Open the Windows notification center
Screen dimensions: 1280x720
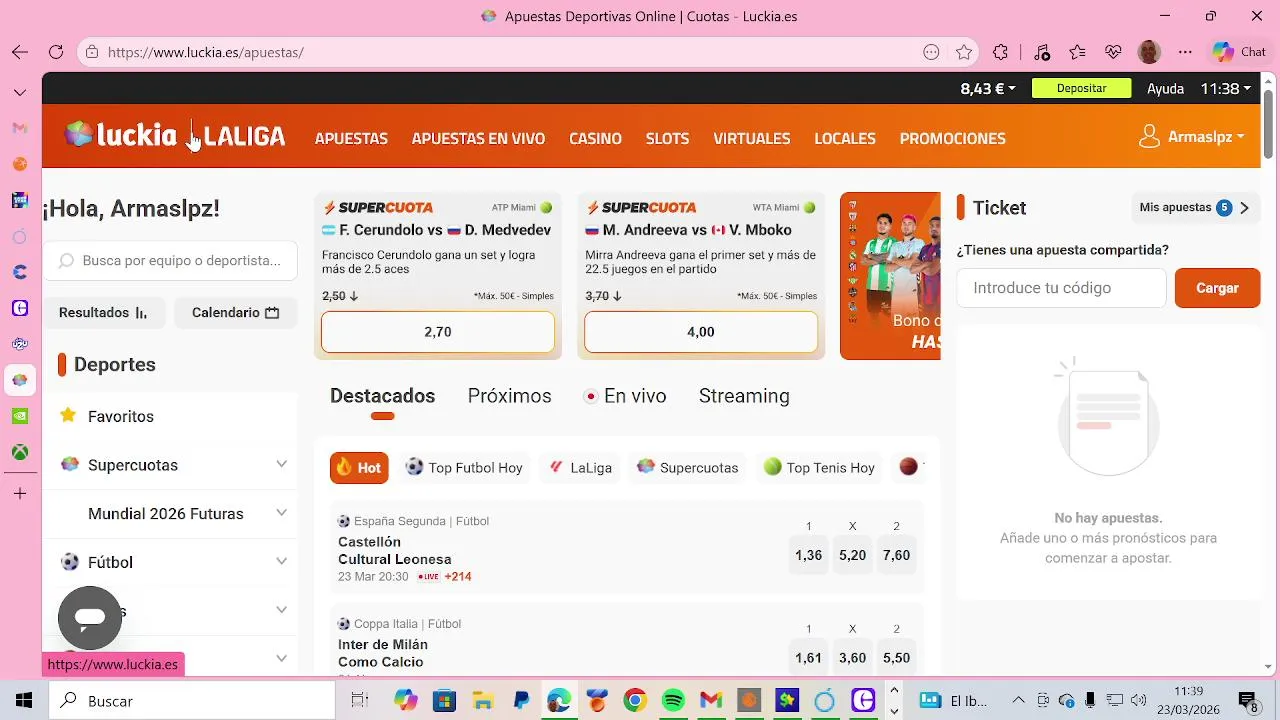point(1247,701)
